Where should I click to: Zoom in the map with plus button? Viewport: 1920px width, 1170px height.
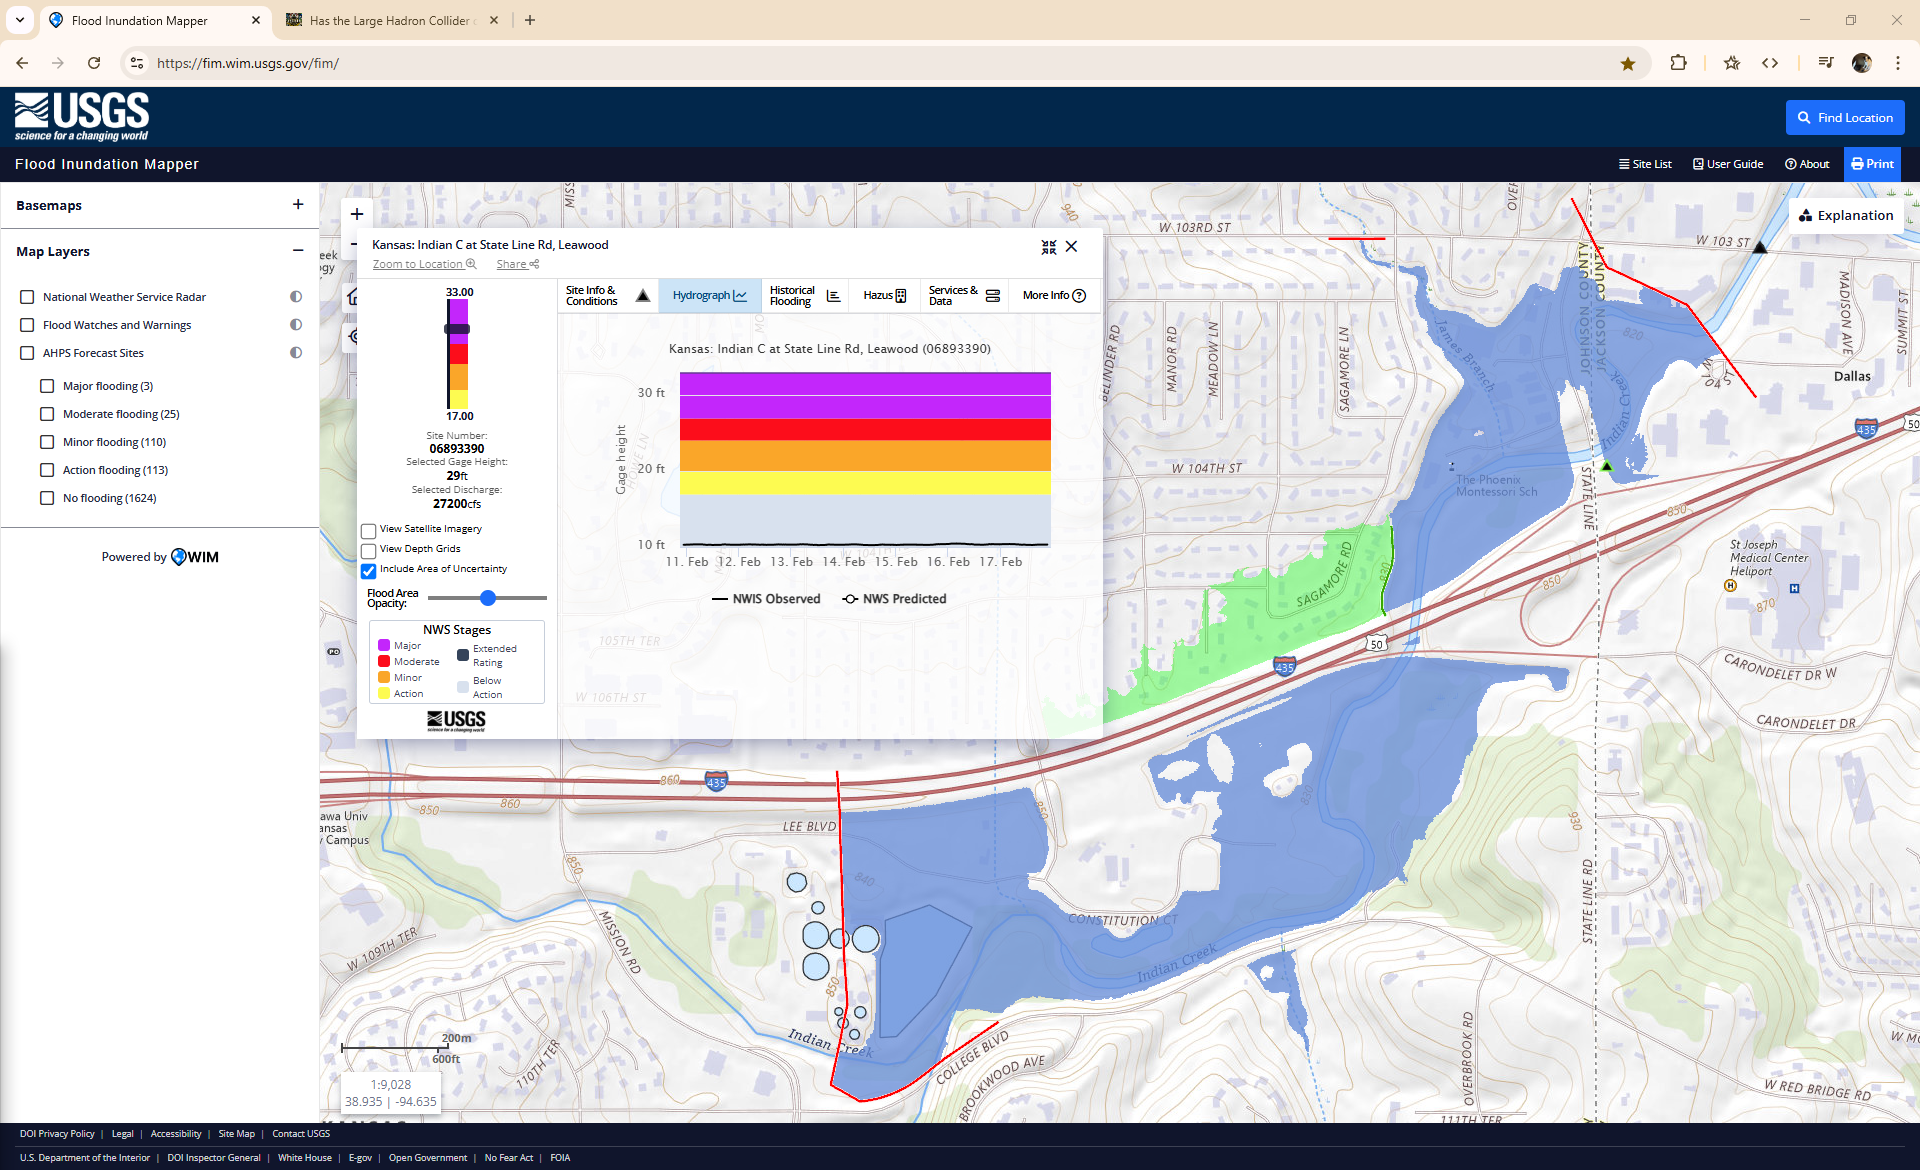pos(357,214)
